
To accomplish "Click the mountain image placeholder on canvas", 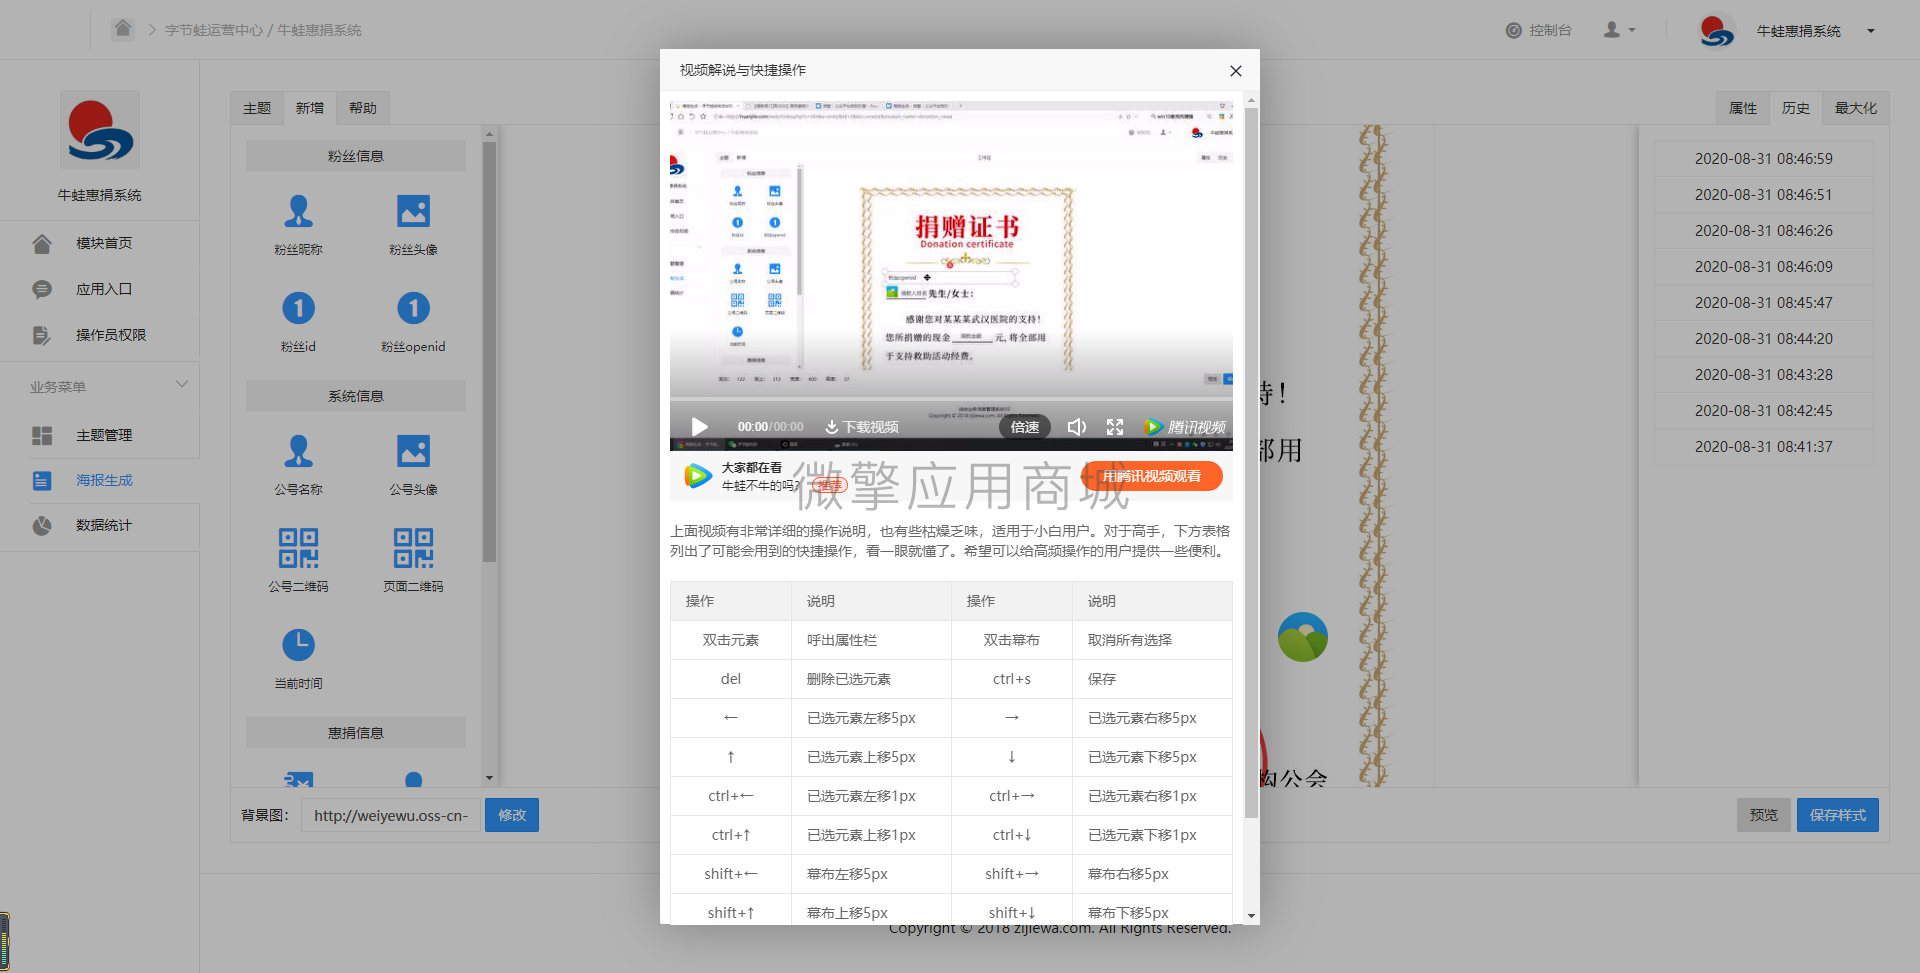I will point(1302,637).
